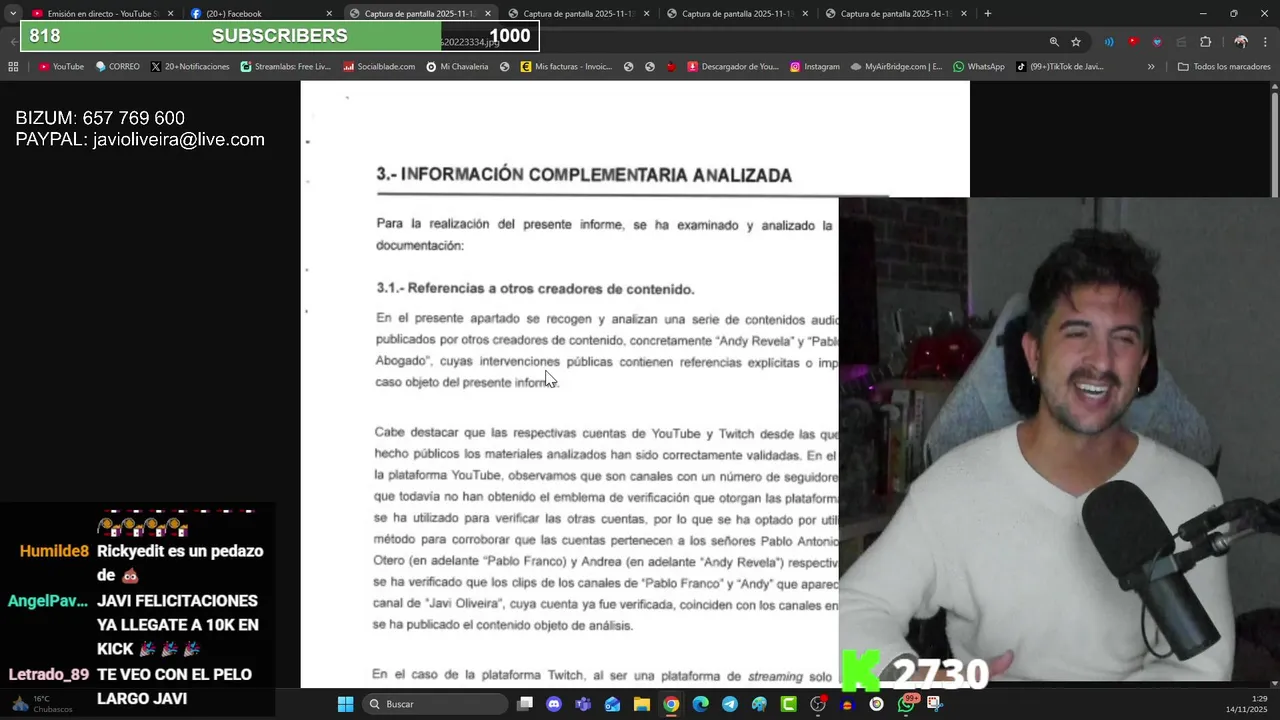Open Snipping Tool from the taskbar
Image resolution: width=1280 pixels, height=720 pixels.
click(934, 704)
